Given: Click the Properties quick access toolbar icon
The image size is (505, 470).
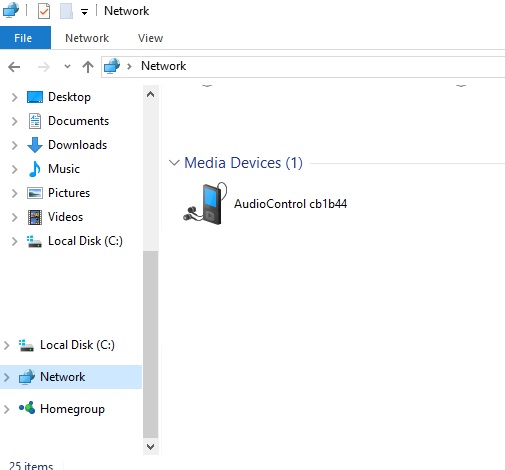Looking at the screenshot, I should click(44, 11).
